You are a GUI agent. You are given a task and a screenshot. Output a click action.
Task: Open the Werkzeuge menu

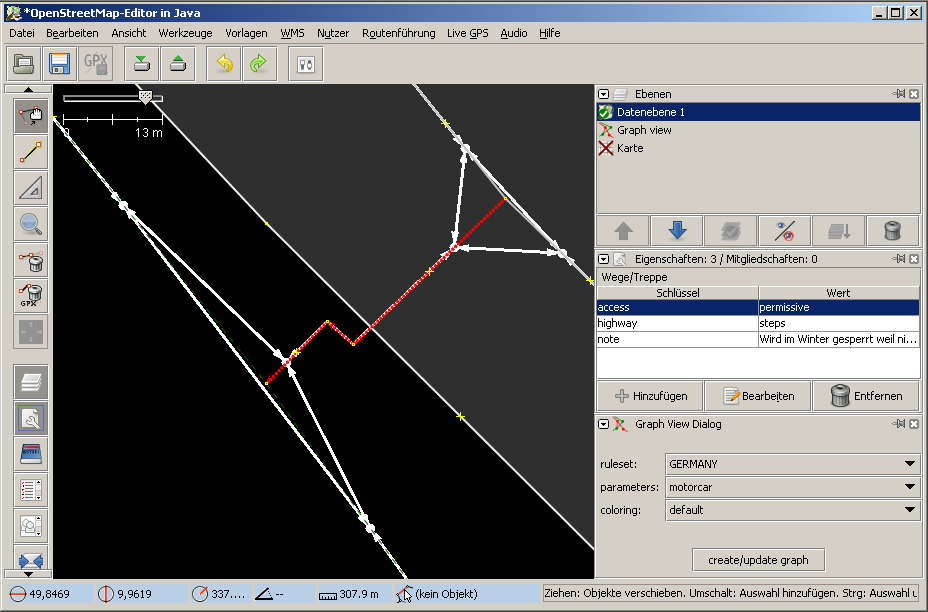(185, 33)
